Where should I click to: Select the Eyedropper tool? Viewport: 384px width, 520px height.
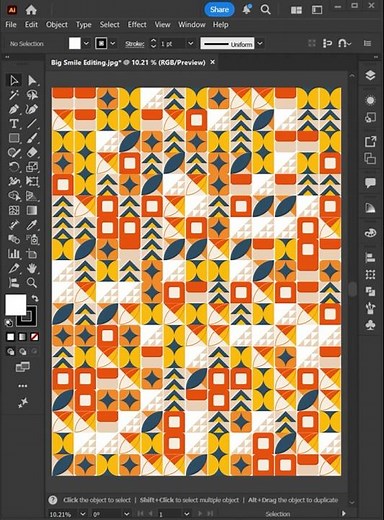32,225
